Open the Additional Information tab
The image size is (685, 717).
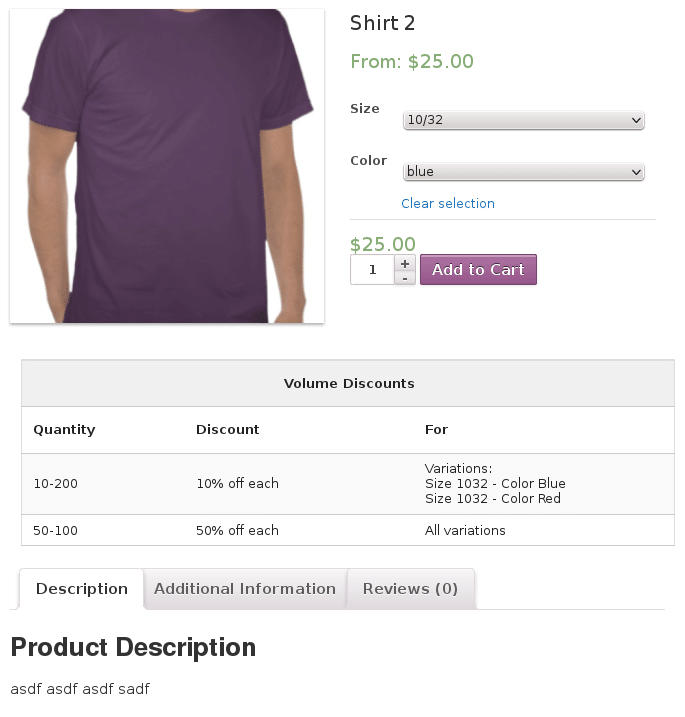point(245,589)
